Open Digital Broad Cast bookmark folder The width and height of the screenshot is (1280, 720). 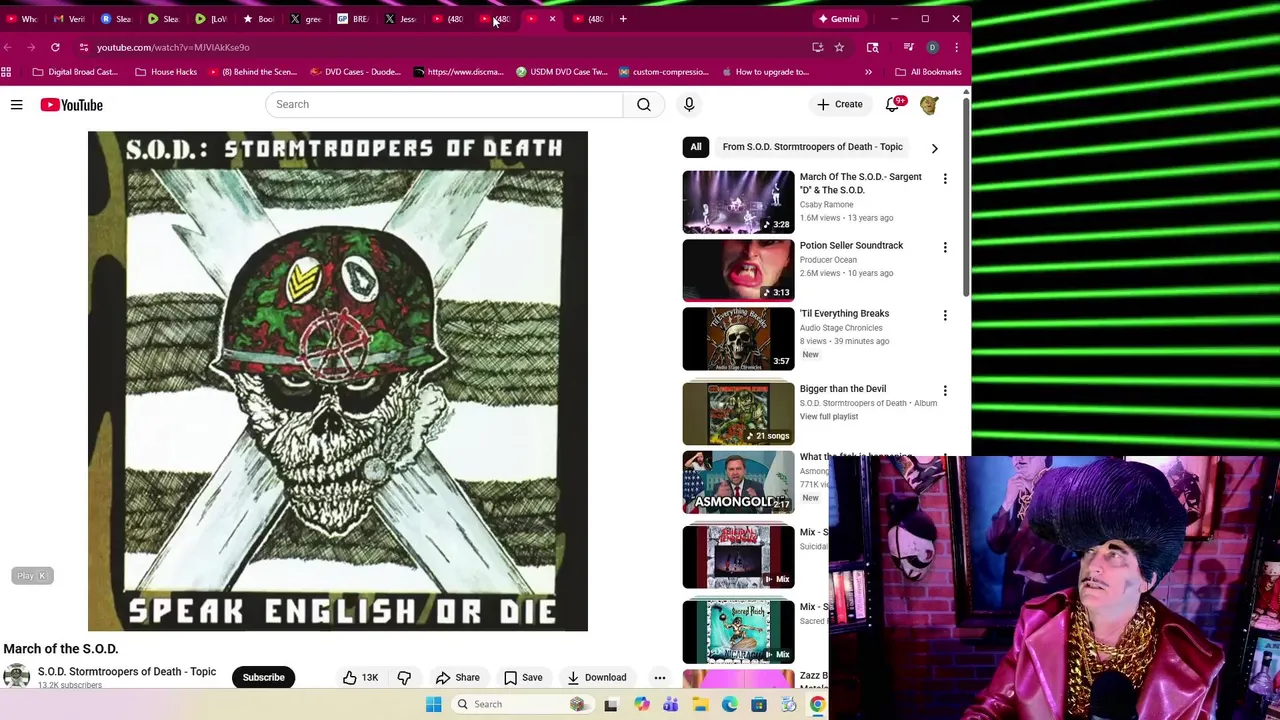(x=75, y=72)
